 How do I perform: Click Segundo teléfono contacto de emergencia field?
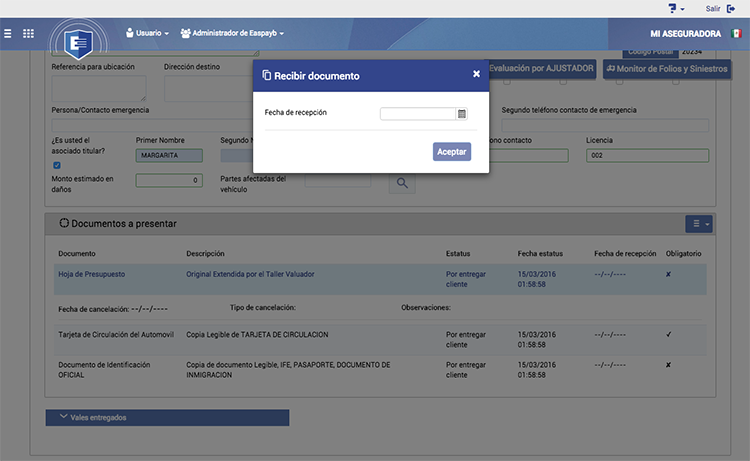(605, 125)
